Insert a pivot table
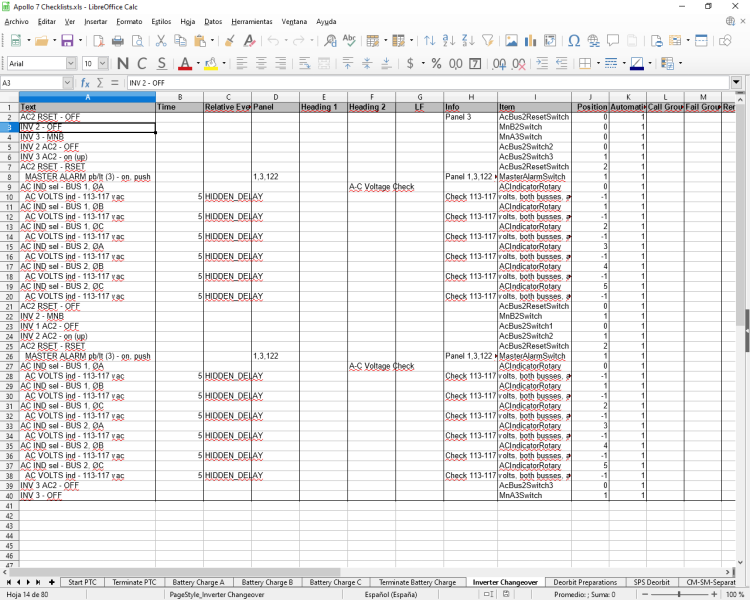 (x=550, y=41)
